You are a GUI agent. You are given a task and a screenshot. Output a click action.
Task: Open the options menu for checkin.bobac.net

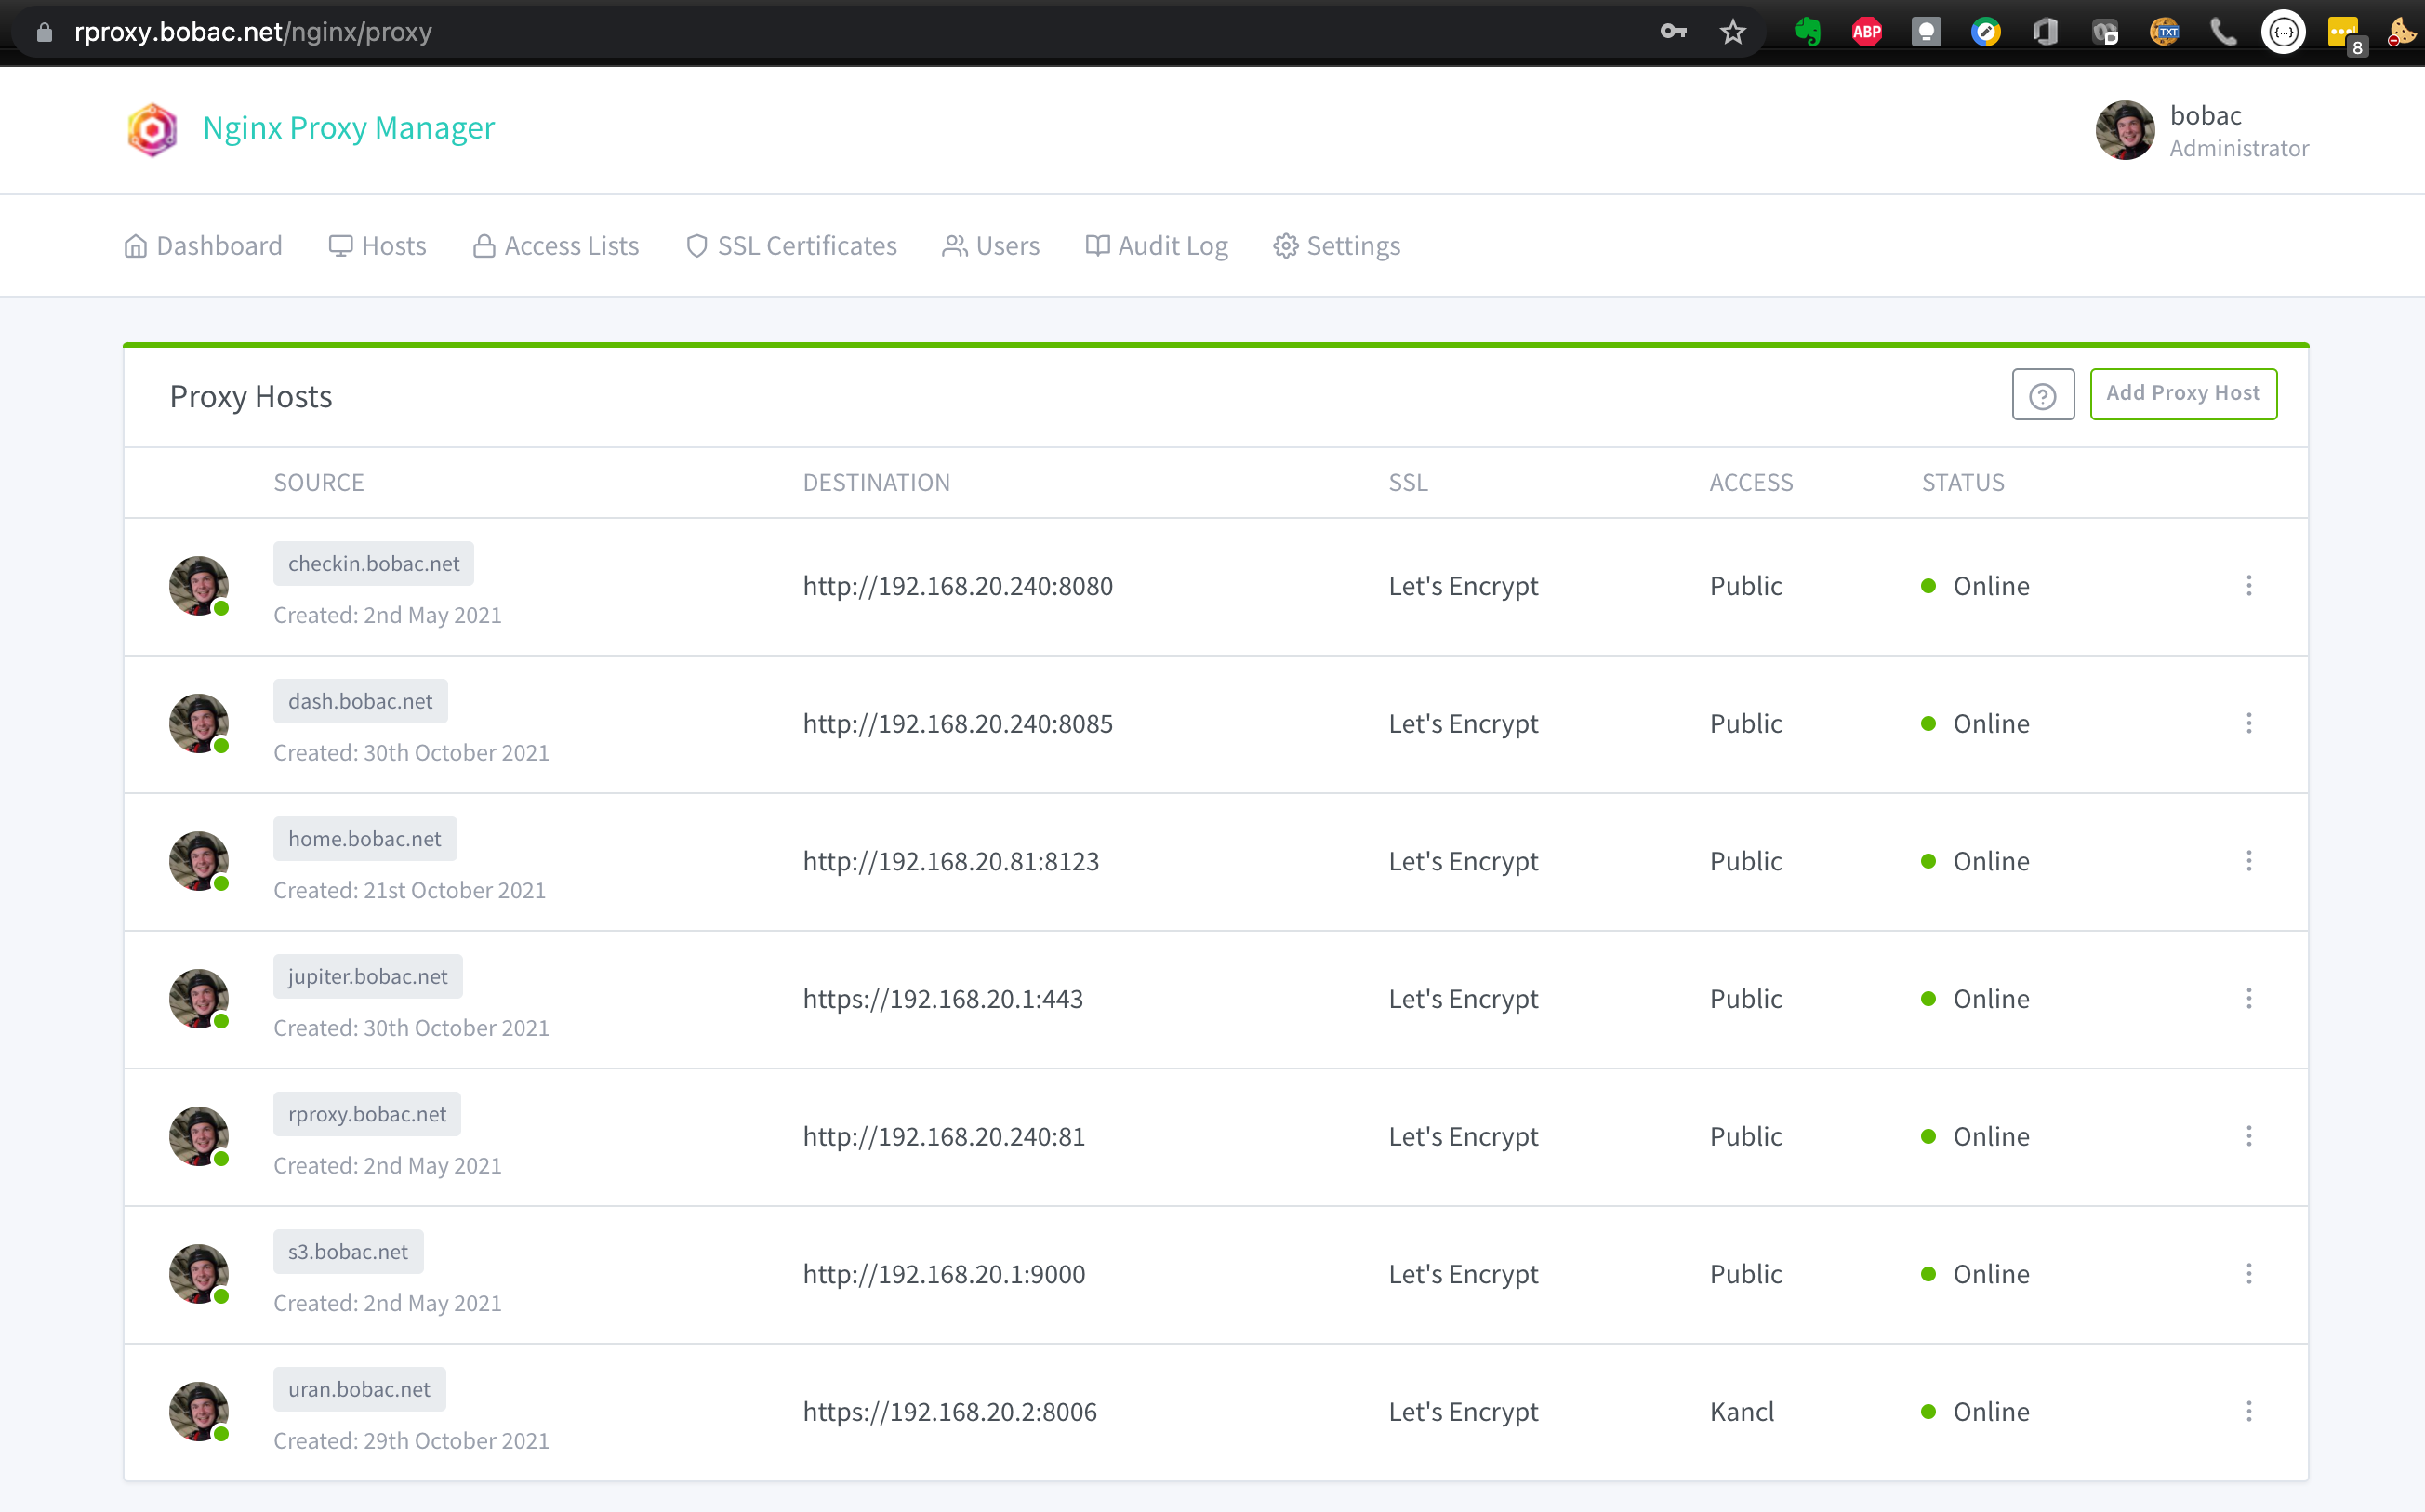click(x=2249, y=586)
